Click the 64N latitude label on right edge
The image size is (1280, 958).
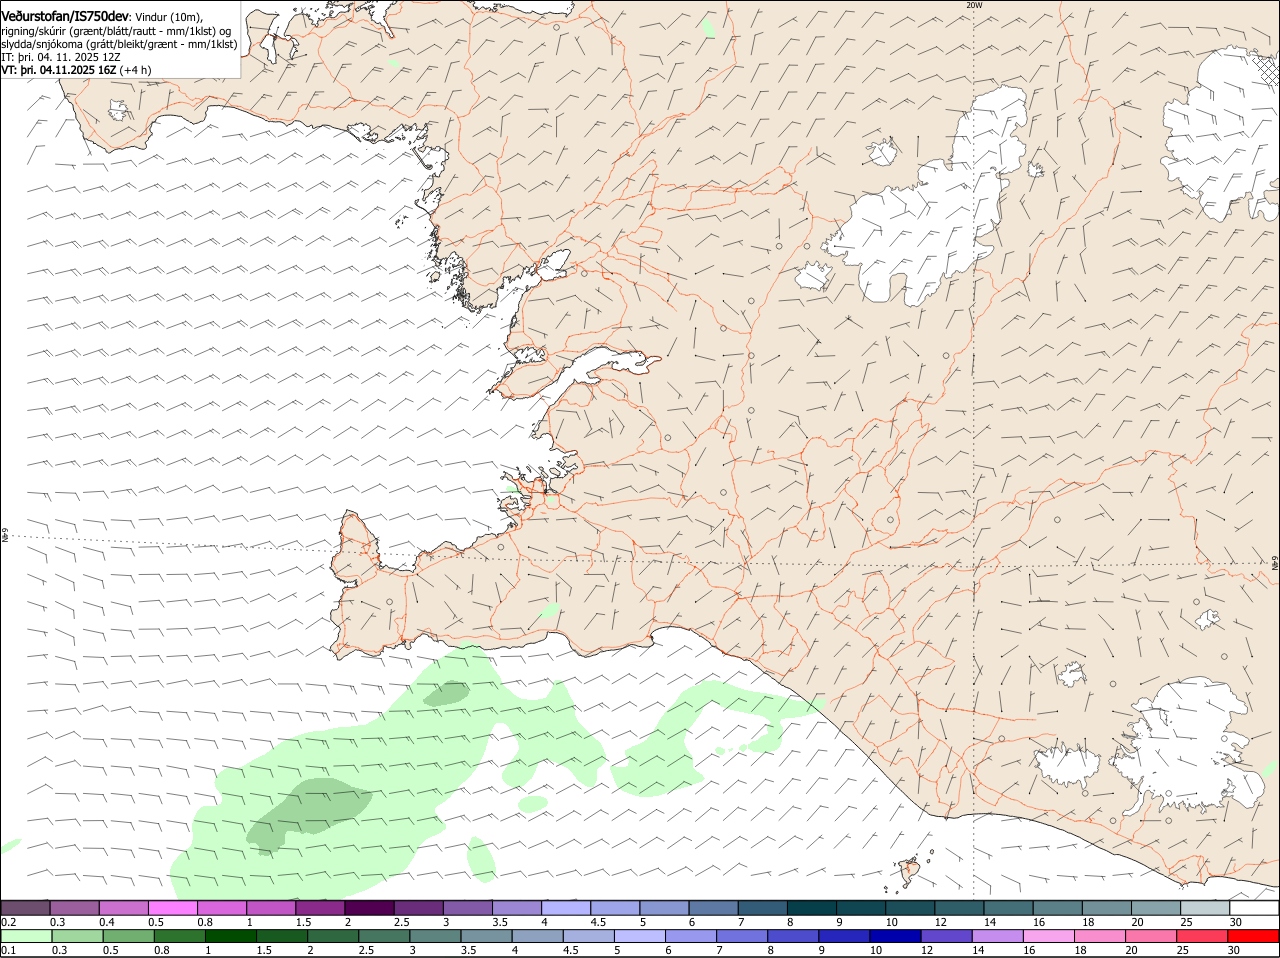(1275, 565)
